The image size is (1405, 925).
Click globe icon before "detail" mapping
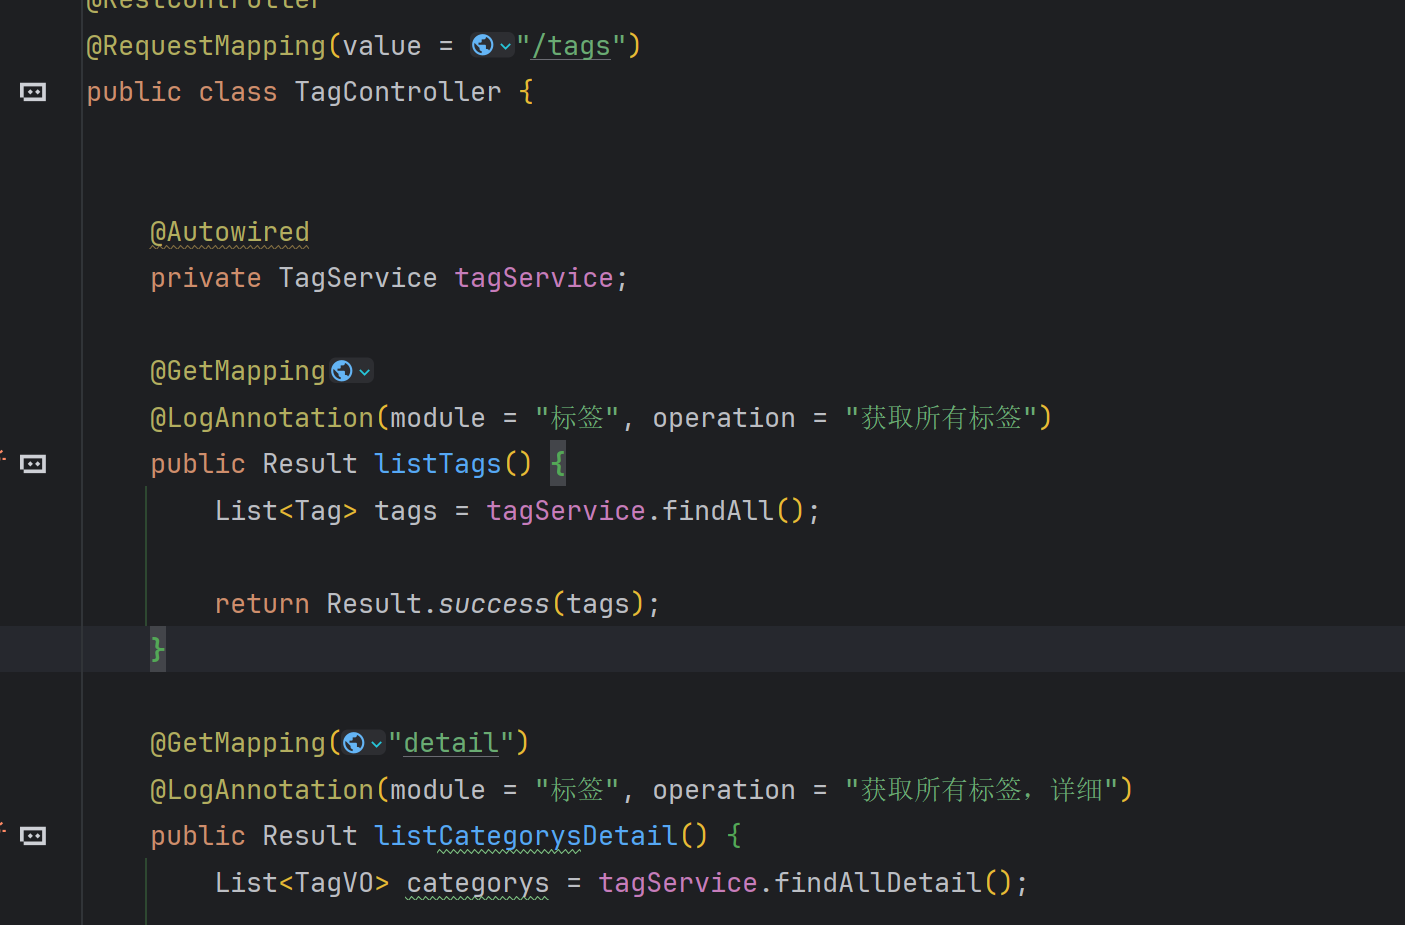353,743
